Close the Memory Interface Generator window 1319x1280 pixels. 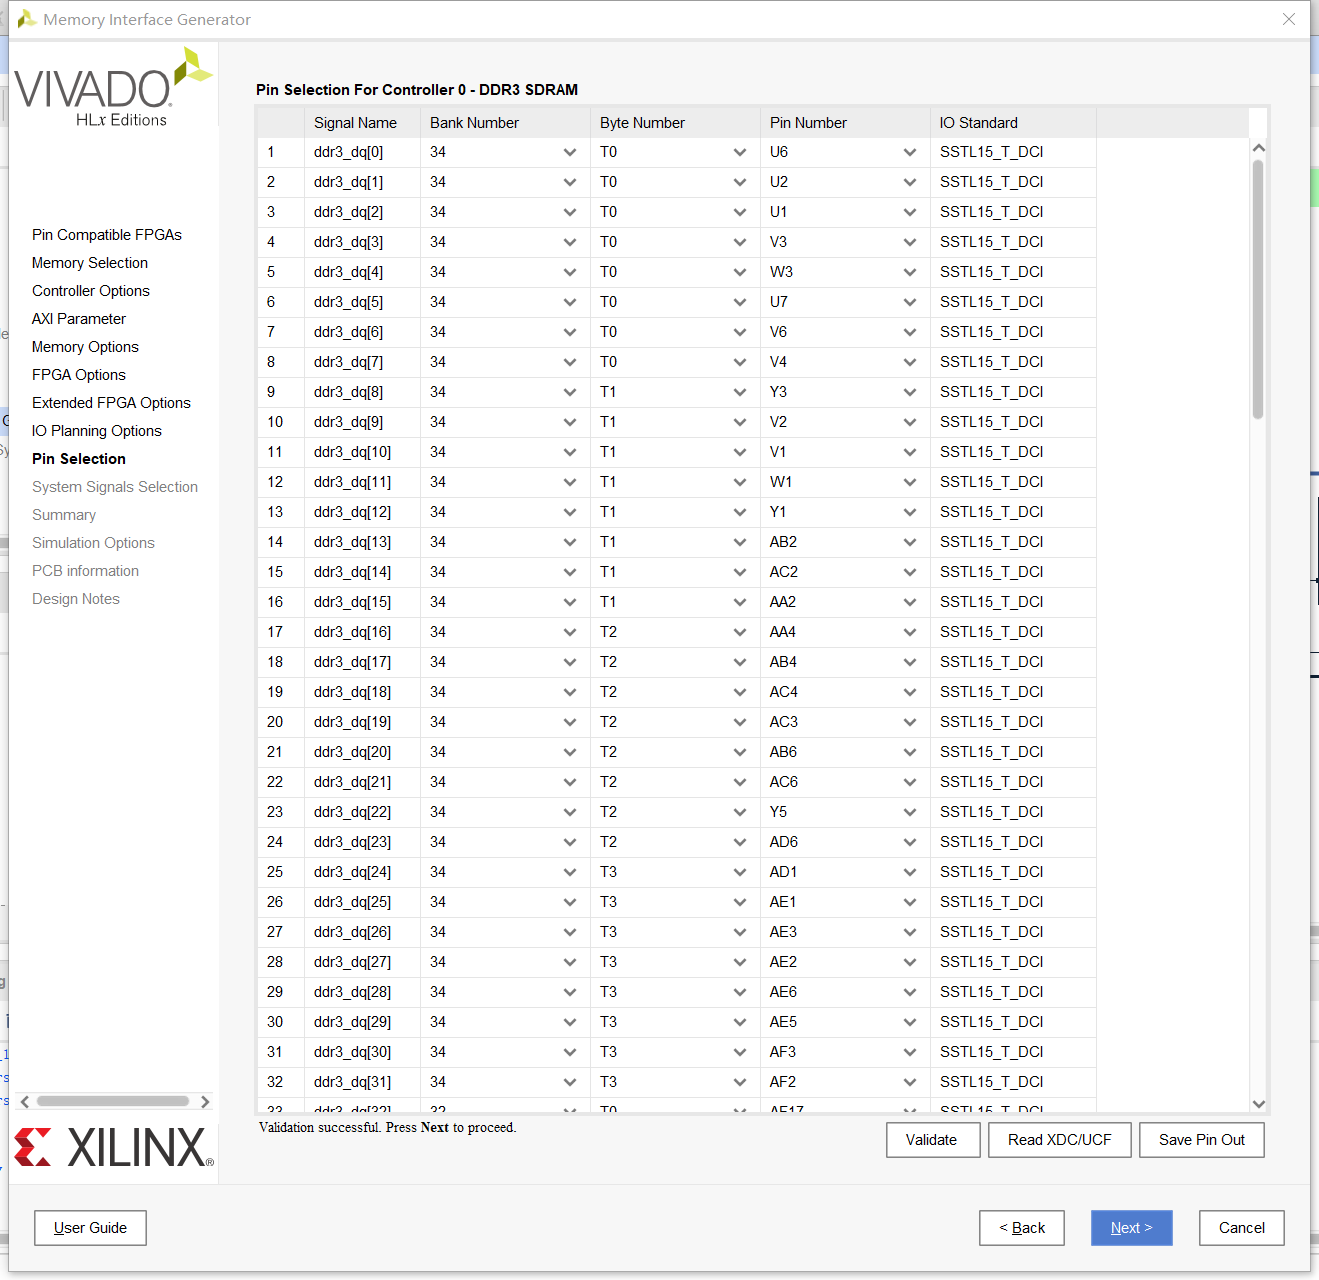pos(1289,19)
